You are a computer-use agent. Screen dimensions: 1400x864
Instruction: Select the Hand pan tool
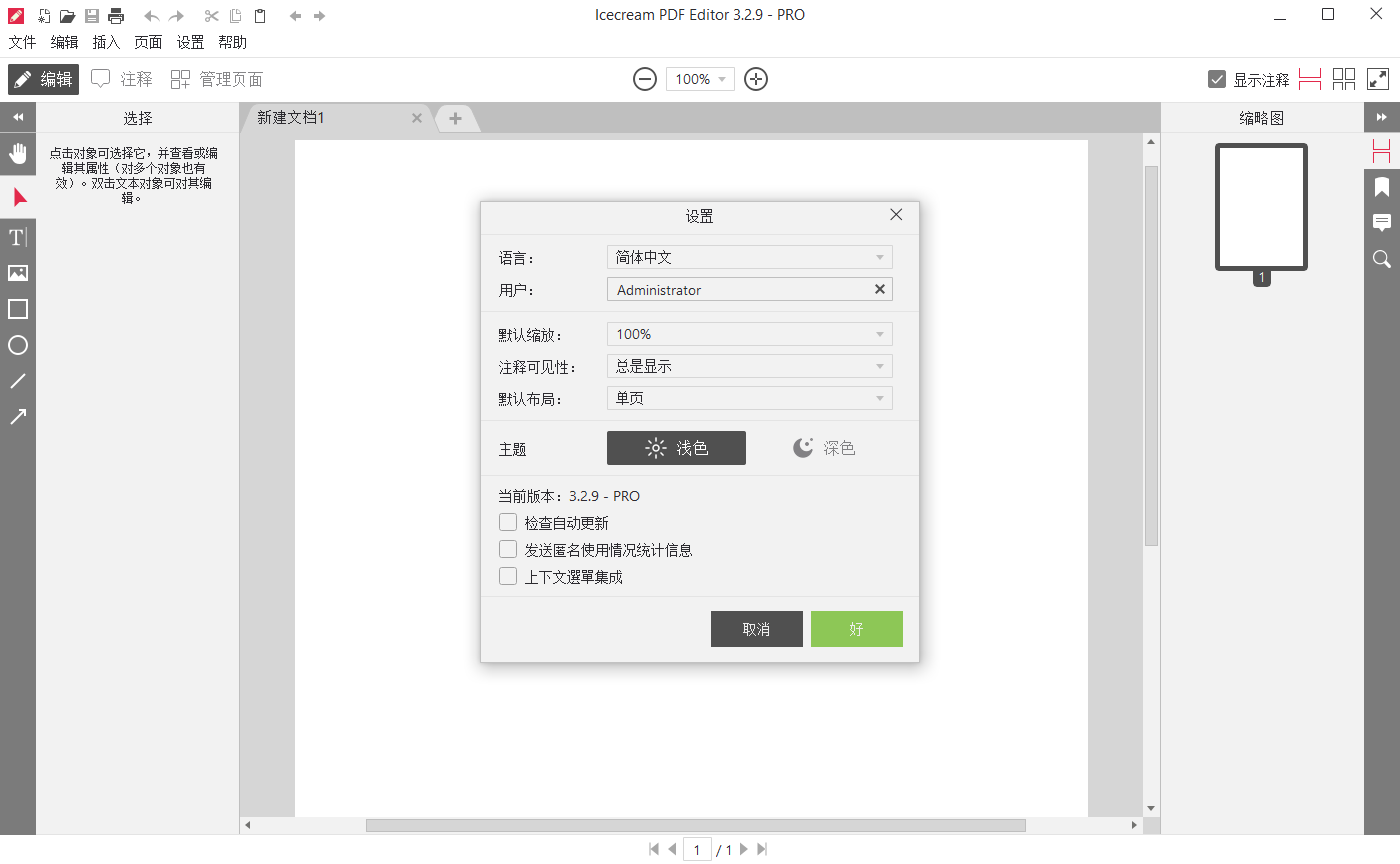click(18, 153)
